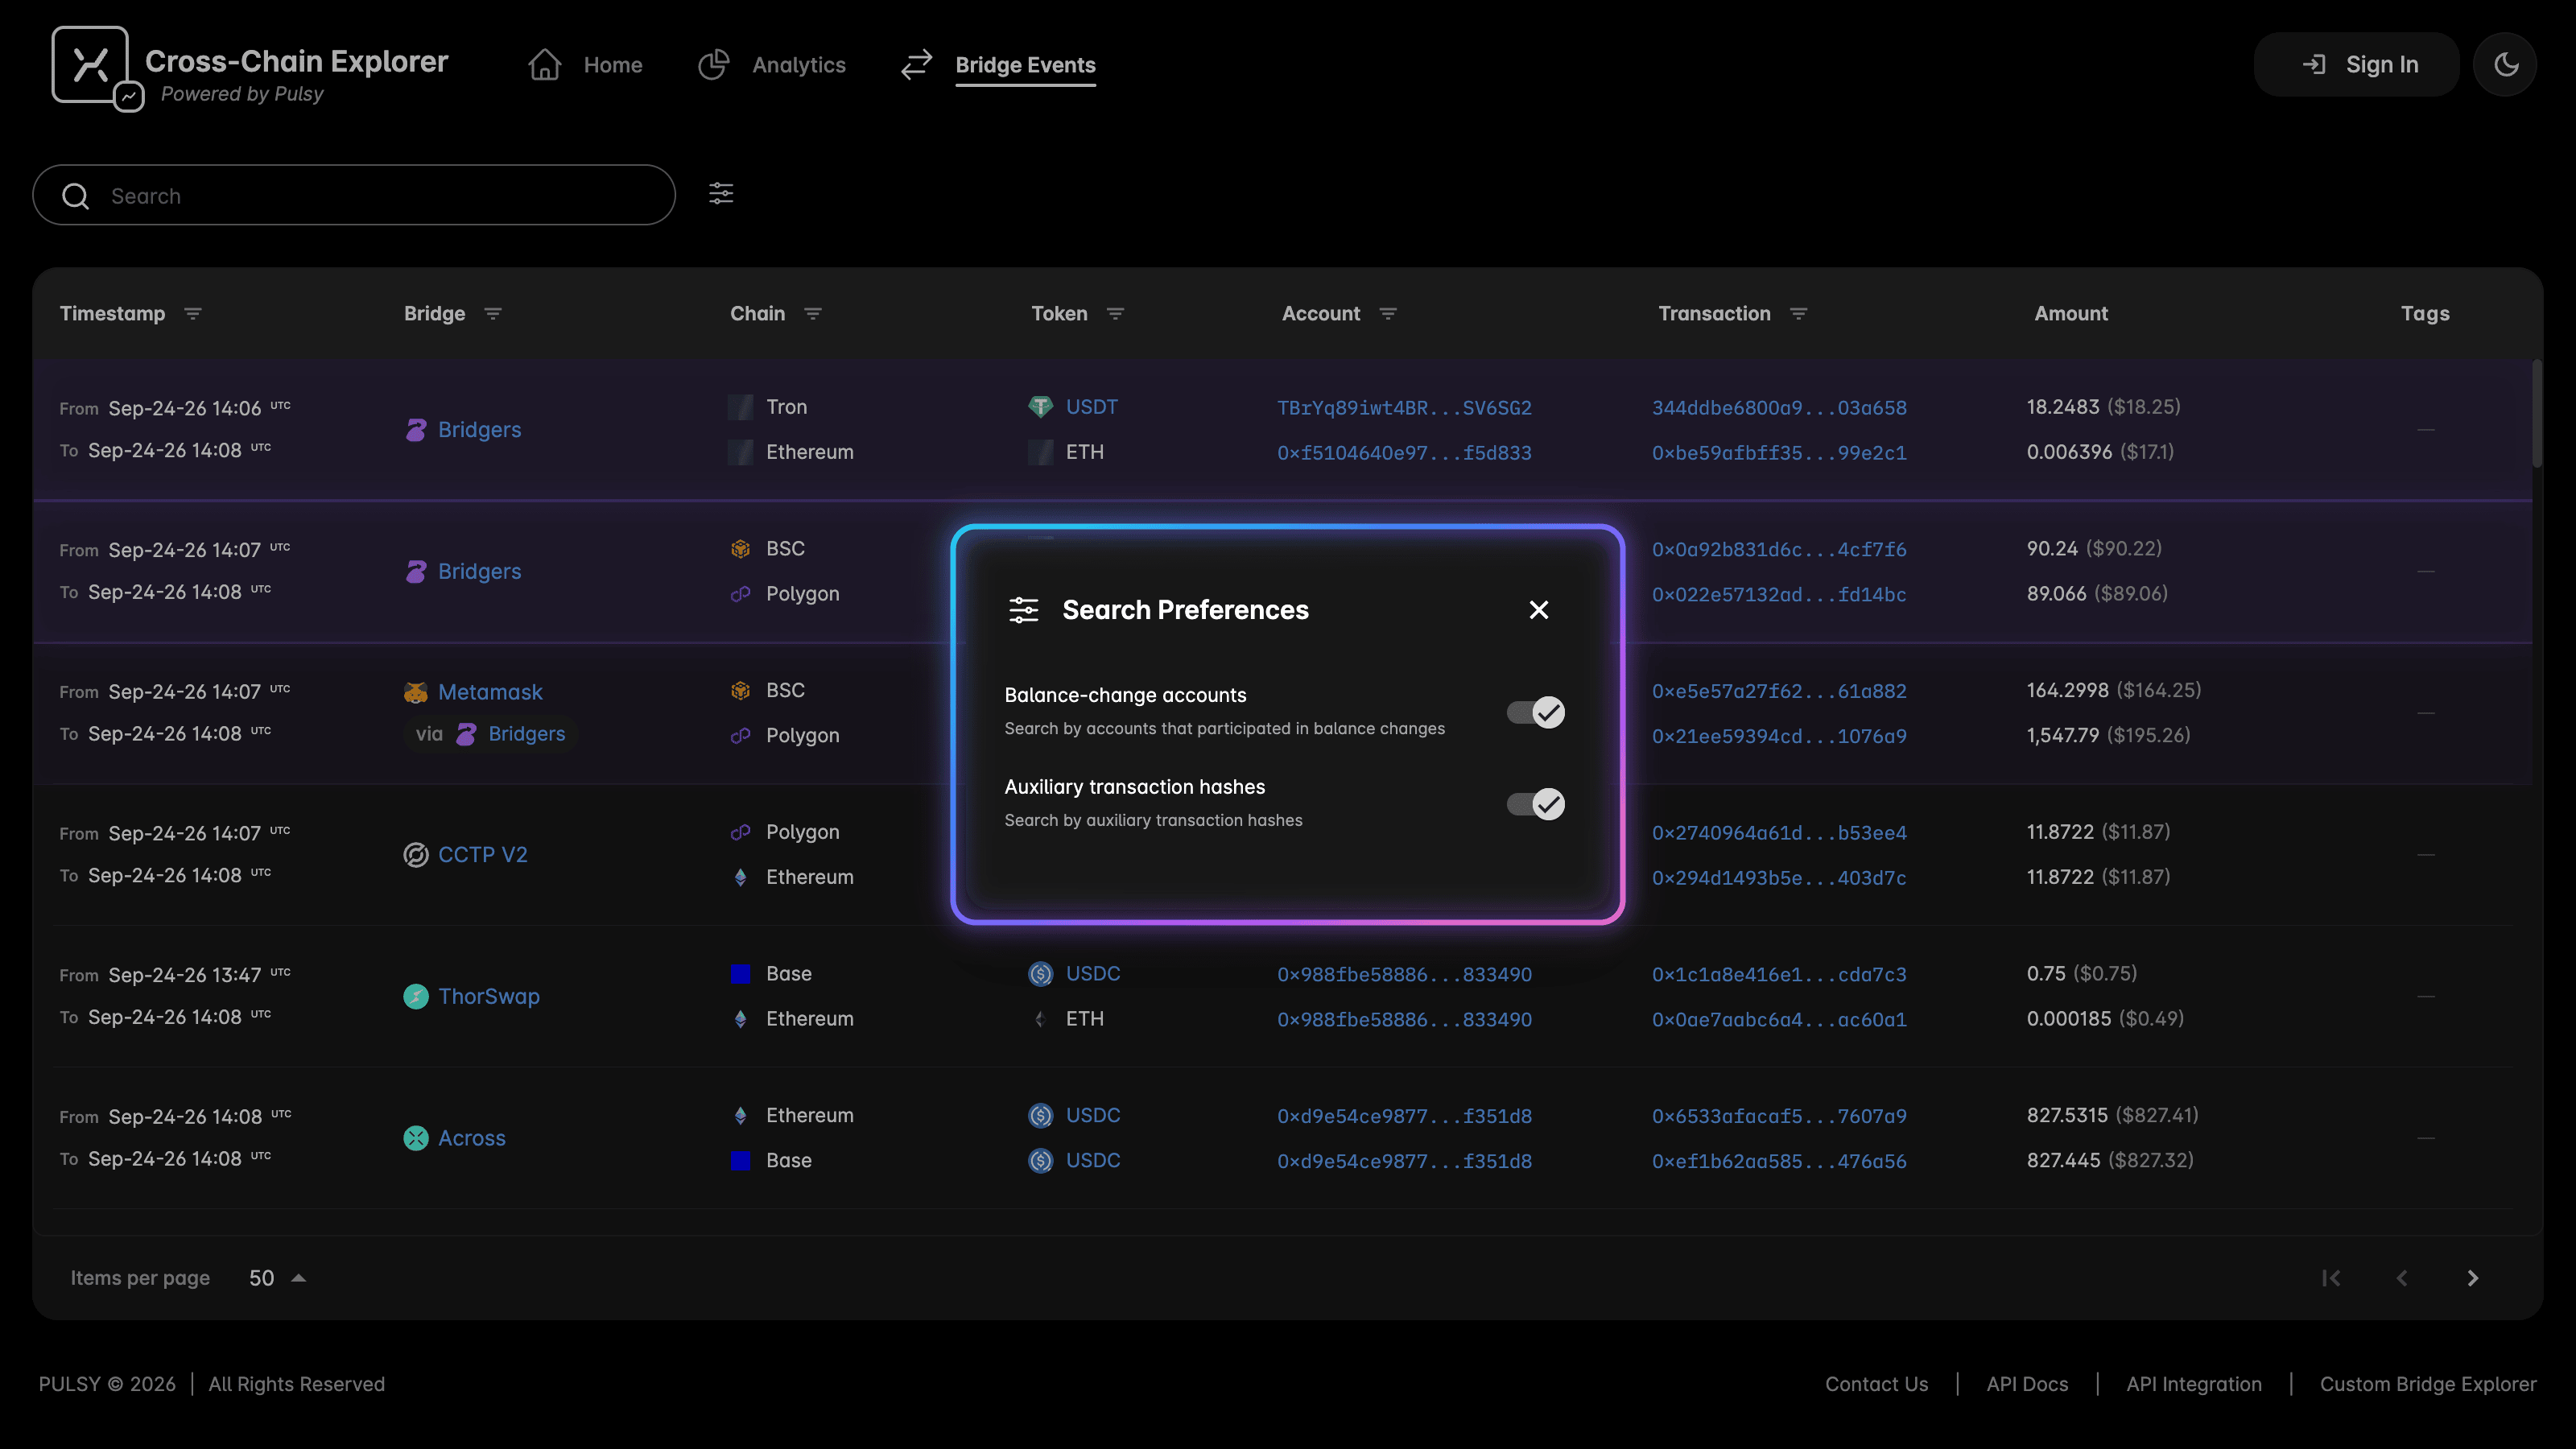
Task: Click the via Bridgers link under Metamask
Action: pyautogui.click(x=527, y=734)
